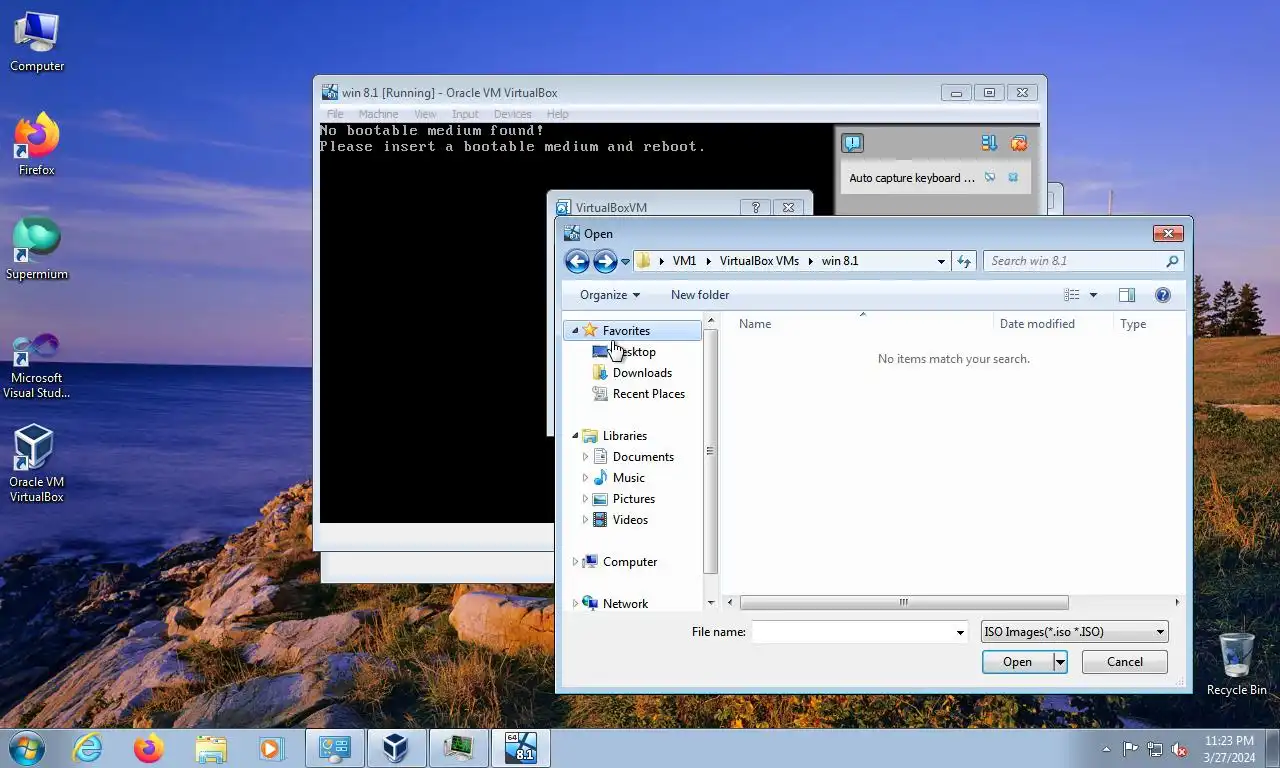This screenshot has width=1280, height=768.
Task: Click the file list horizontal scrollbar
Action: coord(904,602)
